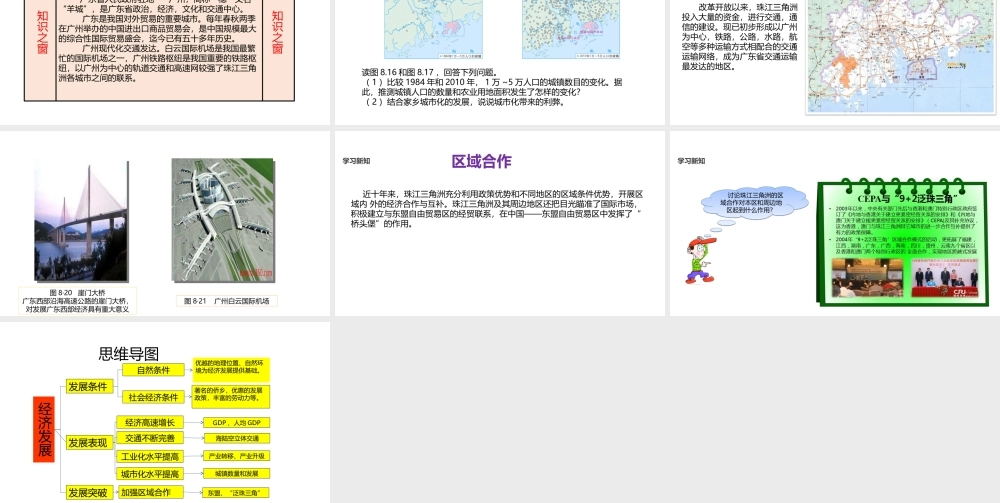Click the 发展条件 node
This screenshot has width=1000, height=503.
click(x=91, y=386)
